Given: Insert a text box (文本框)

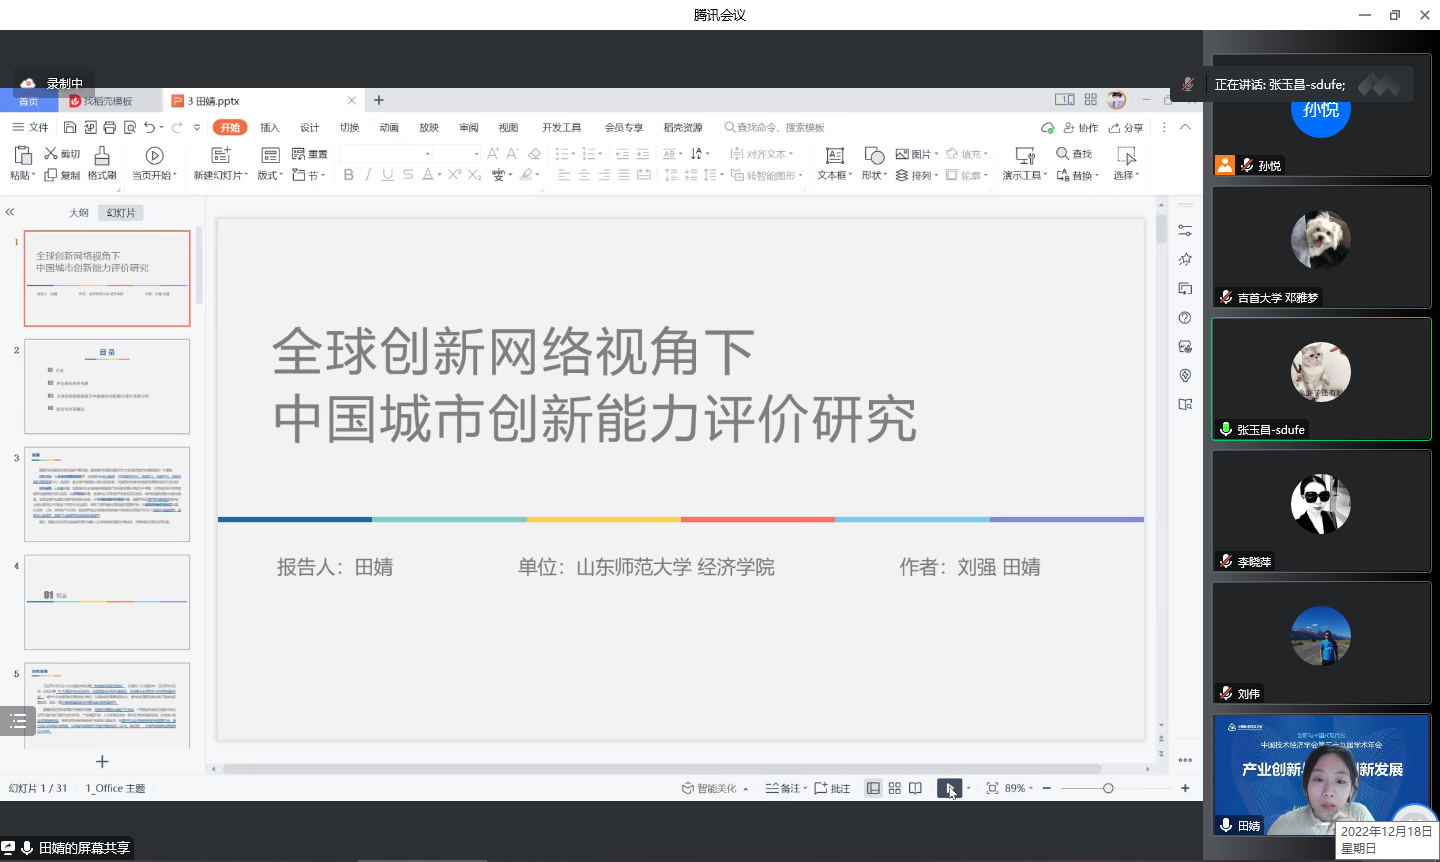Looking at the screenshot, I should coord(834,156).
